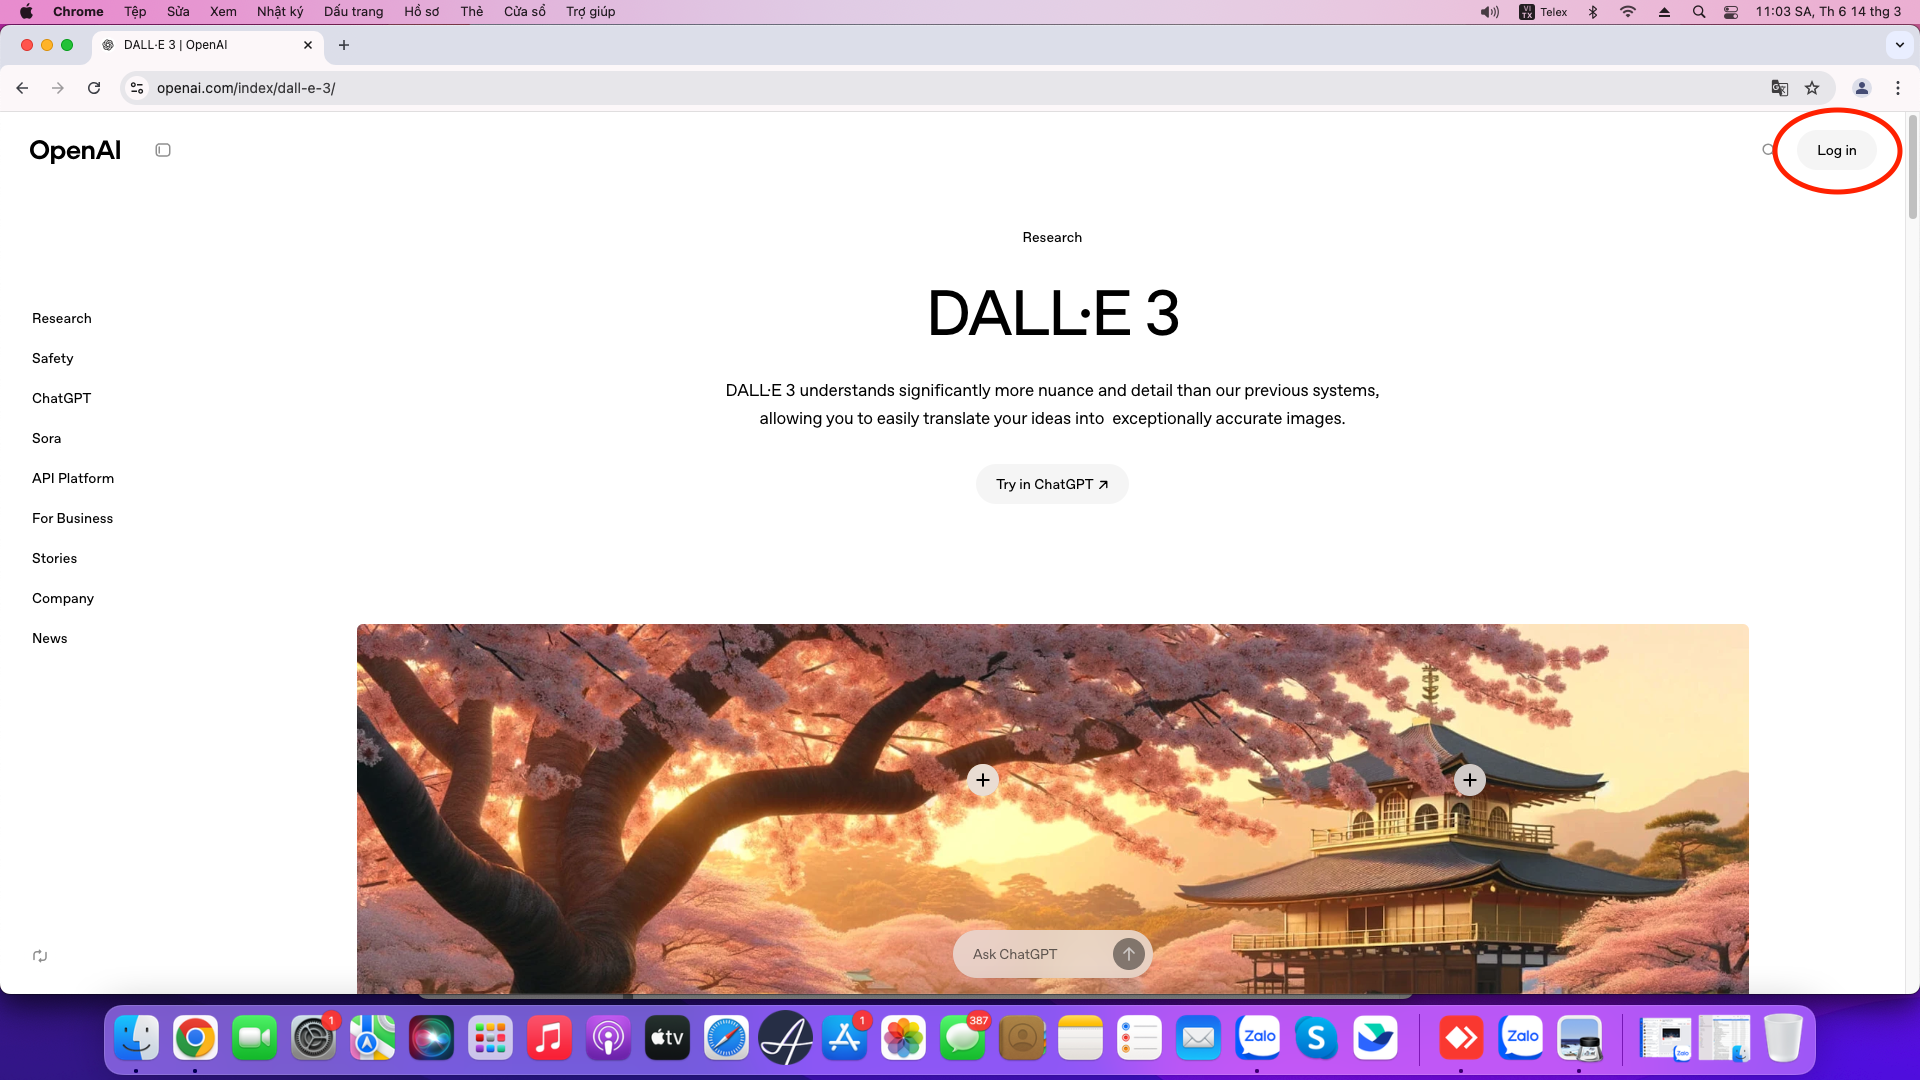Bookmark this page with the star
This screenshot has width=1920, height=1080.
(x=1812, y=88)
